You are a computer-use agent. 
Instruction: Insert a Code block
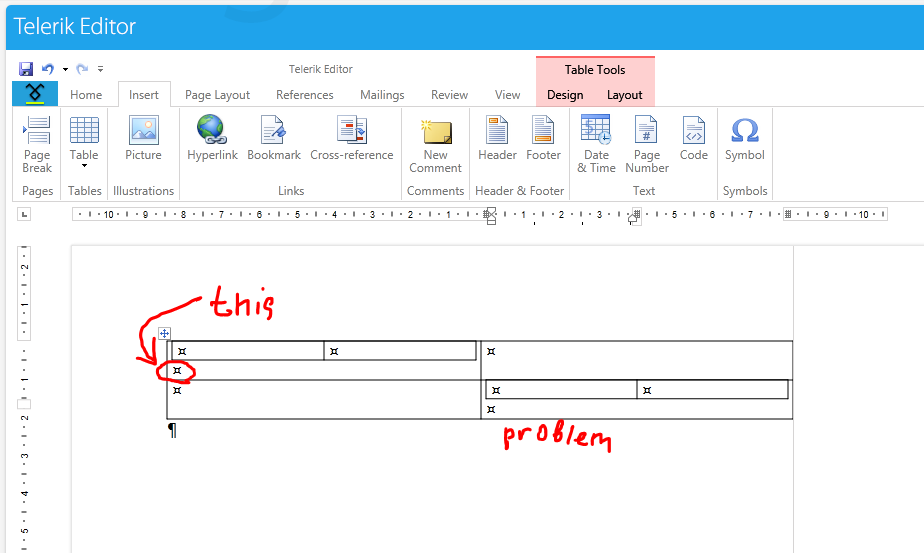(694, 139)
